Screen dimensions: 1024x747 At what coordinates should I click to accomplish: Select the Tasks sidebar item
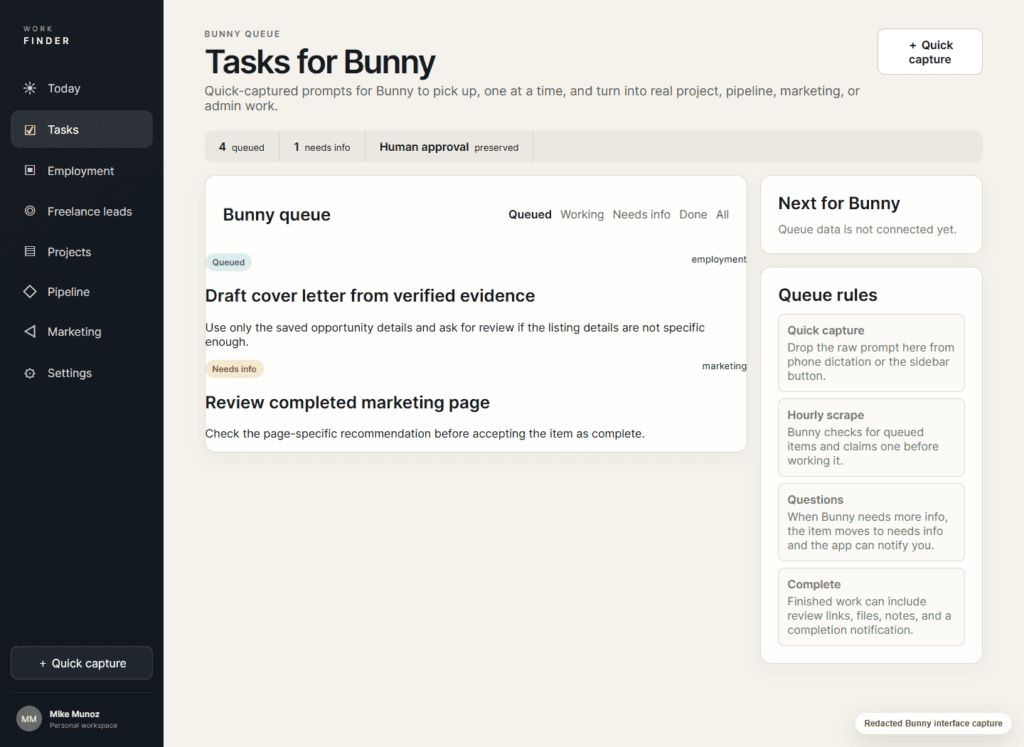[82, 129]
